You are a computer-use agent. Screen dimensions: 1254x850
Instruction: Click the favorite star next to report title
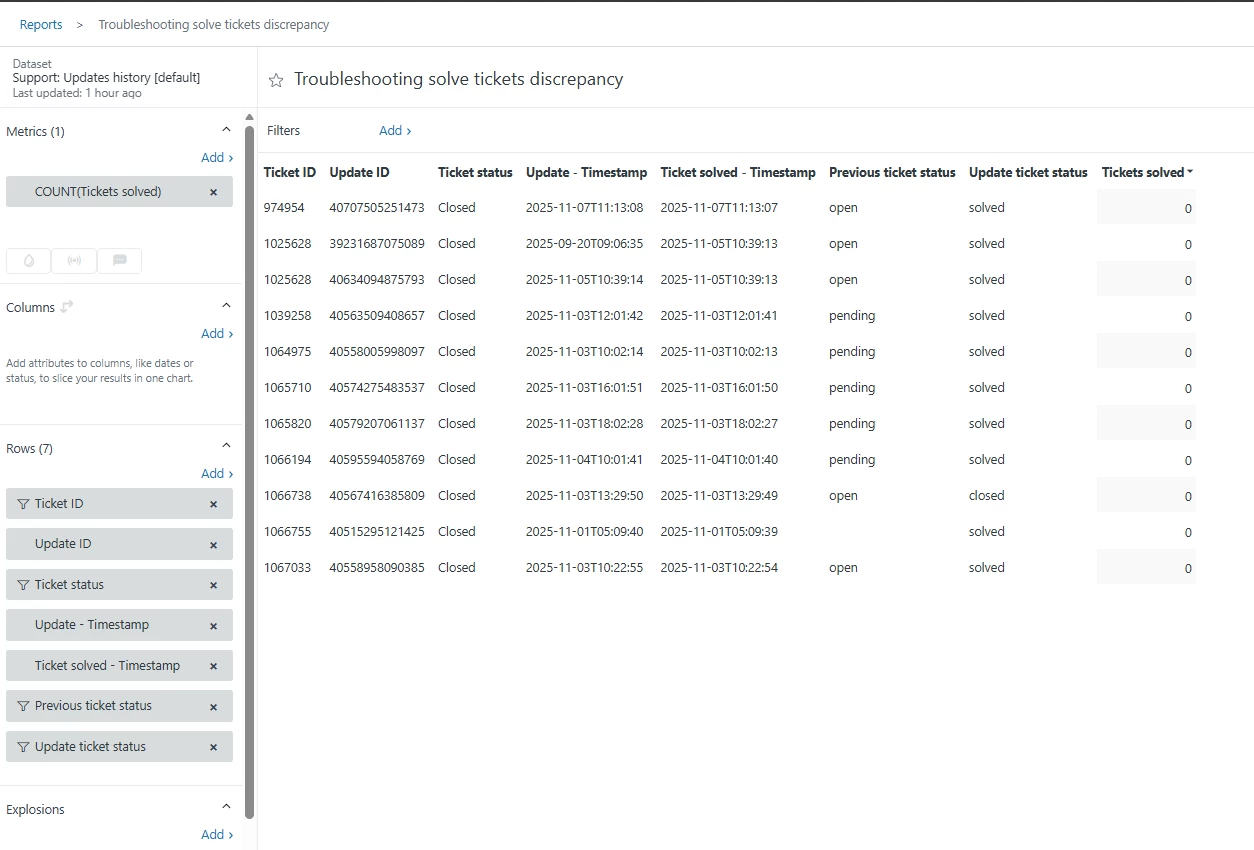coord(276,80)
